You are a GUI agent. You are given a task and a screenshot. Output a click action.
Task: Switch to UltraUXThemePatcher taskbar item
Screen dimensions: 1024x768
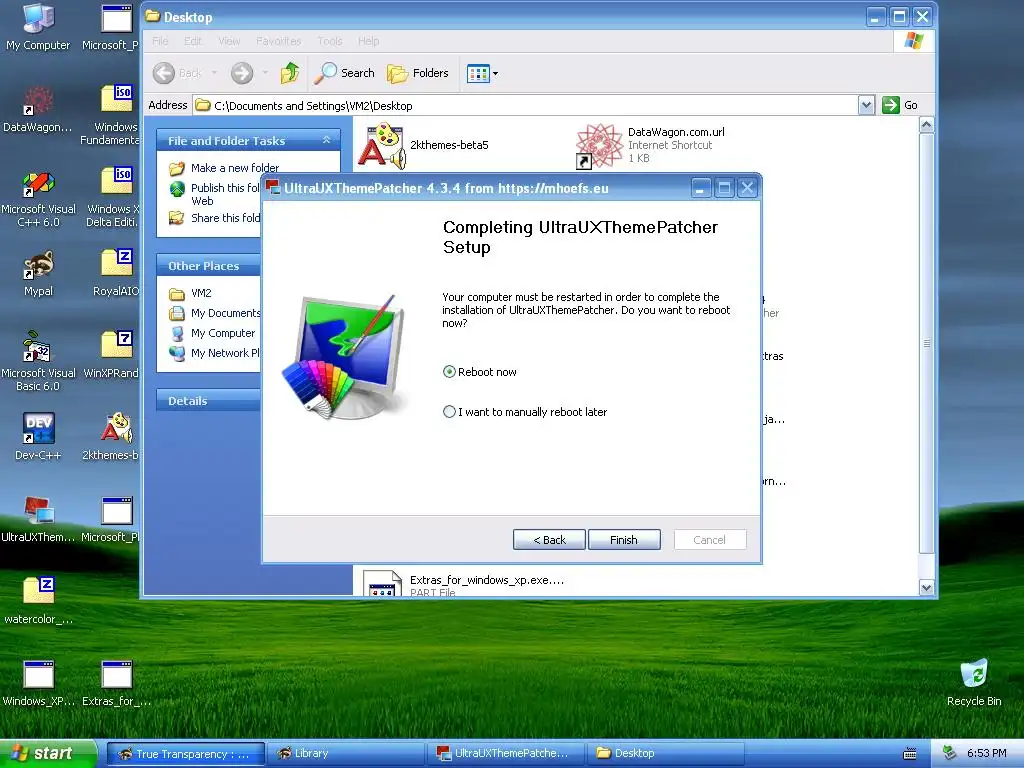(505, 754)
